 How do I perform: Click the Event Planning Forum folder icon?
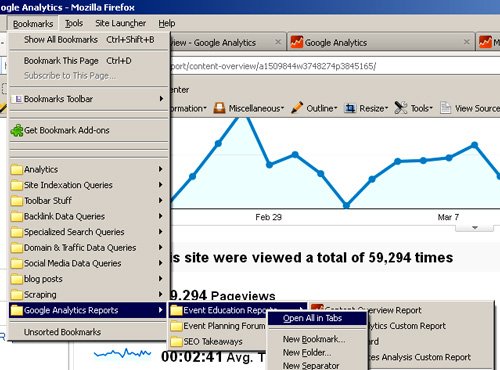[176, 326]
